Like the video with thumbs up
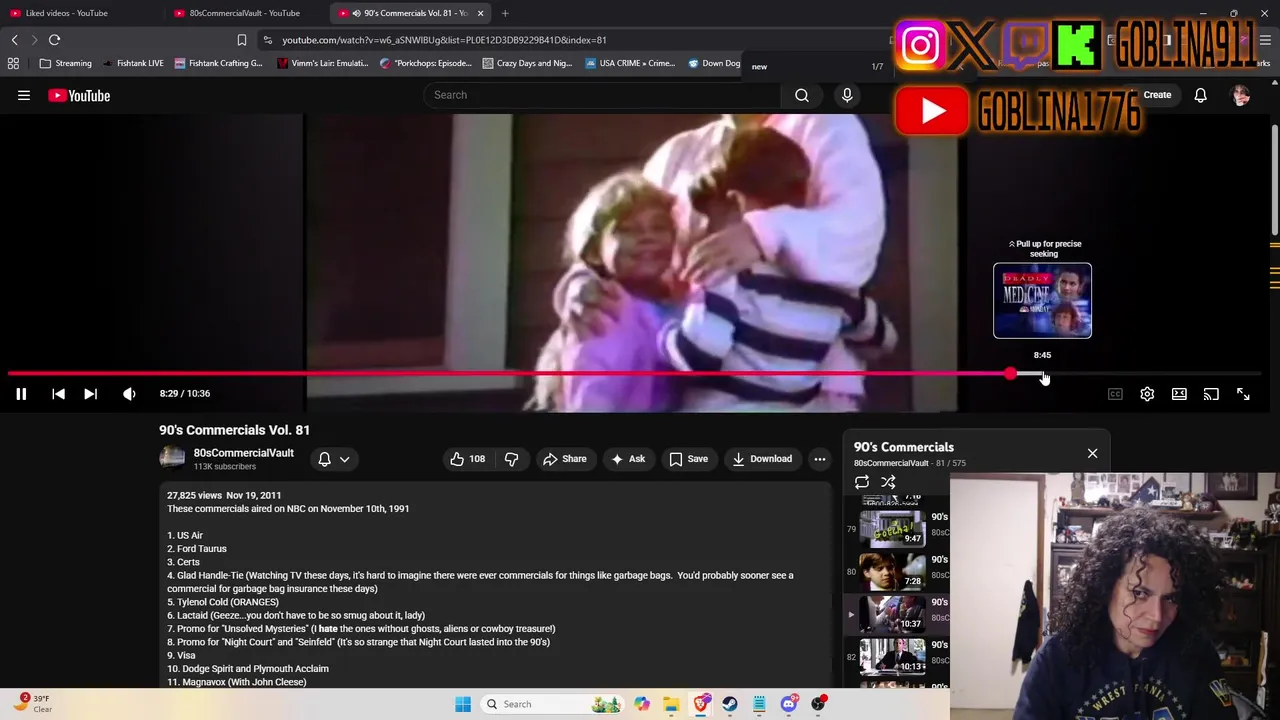Screen dimensions: 1280x720 [467, 459]
